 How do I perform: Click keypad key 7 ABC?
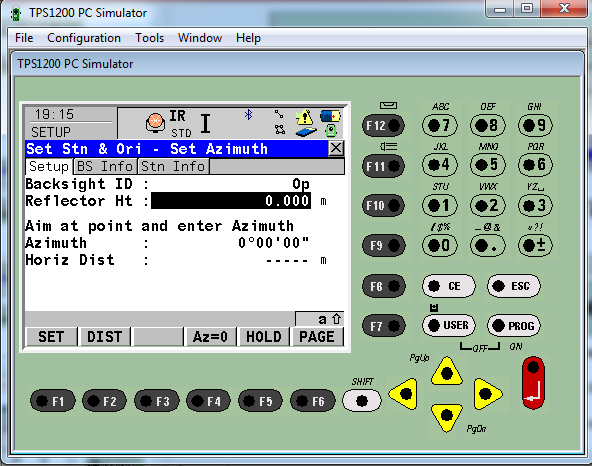[440, 125]
